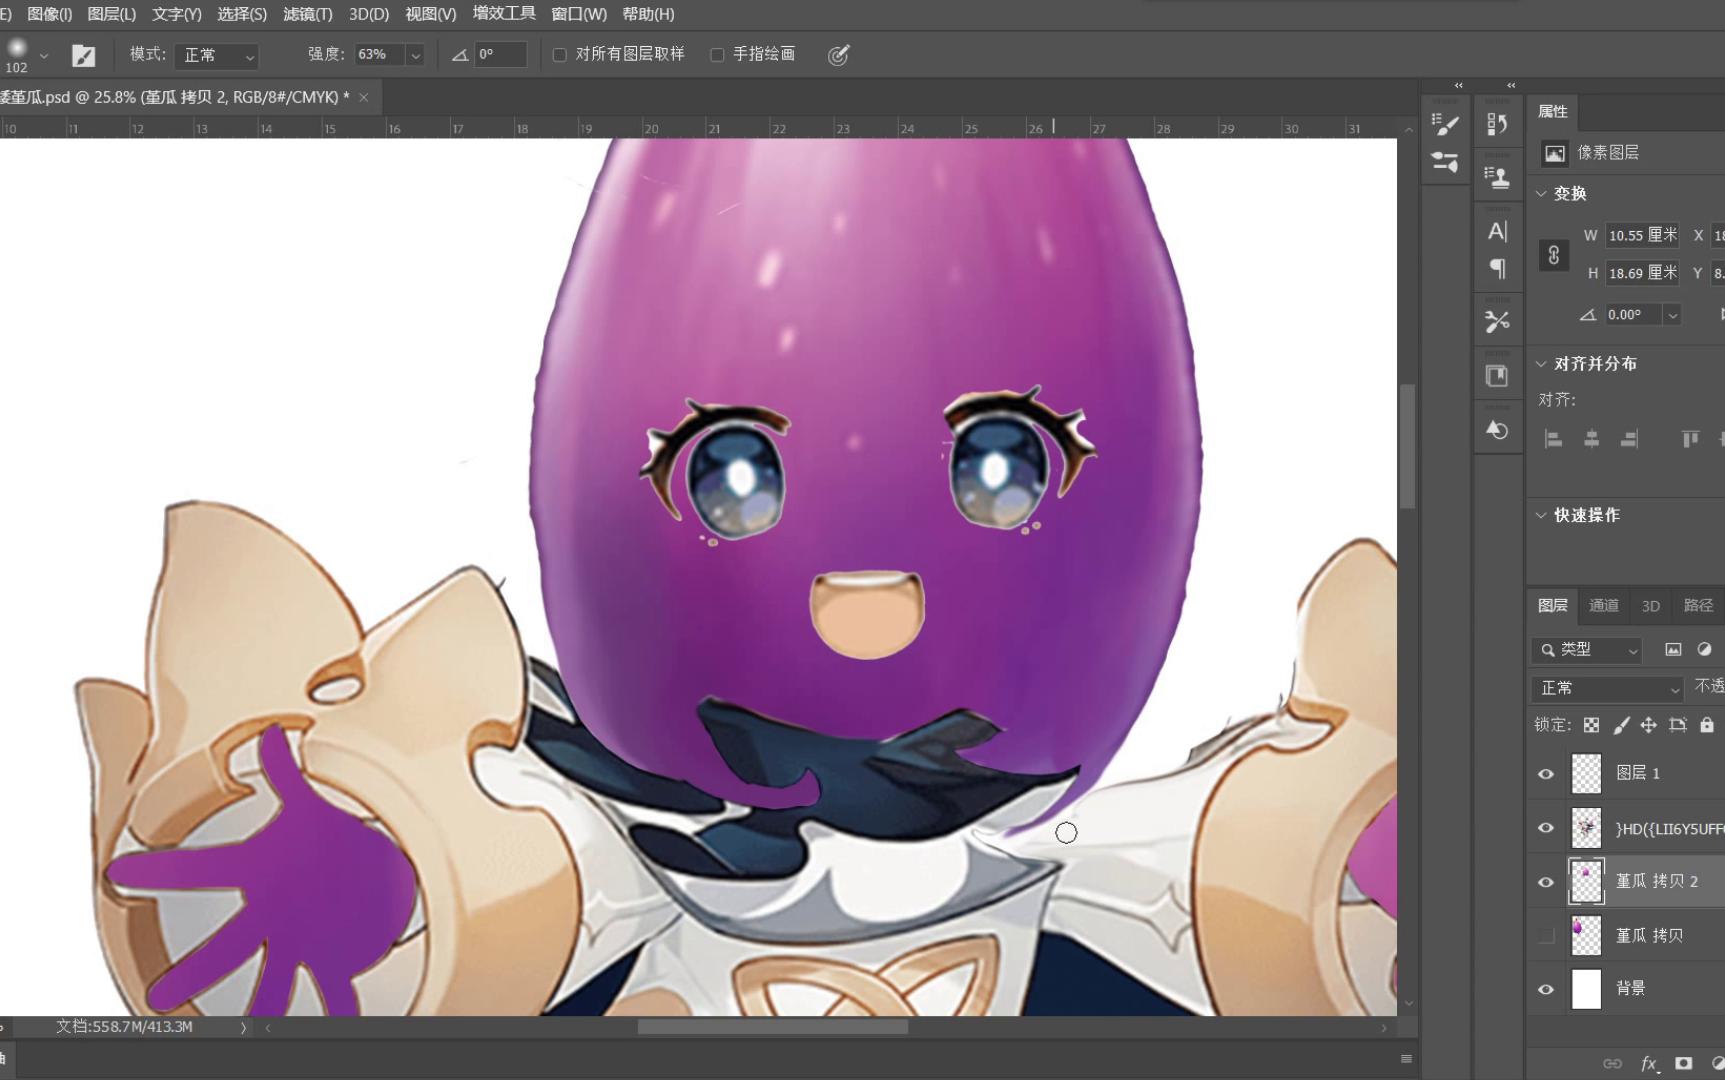This screenshot has width=1725, height=1080.
Task: Open the 增效工具 menu
Action: (504, 14)
